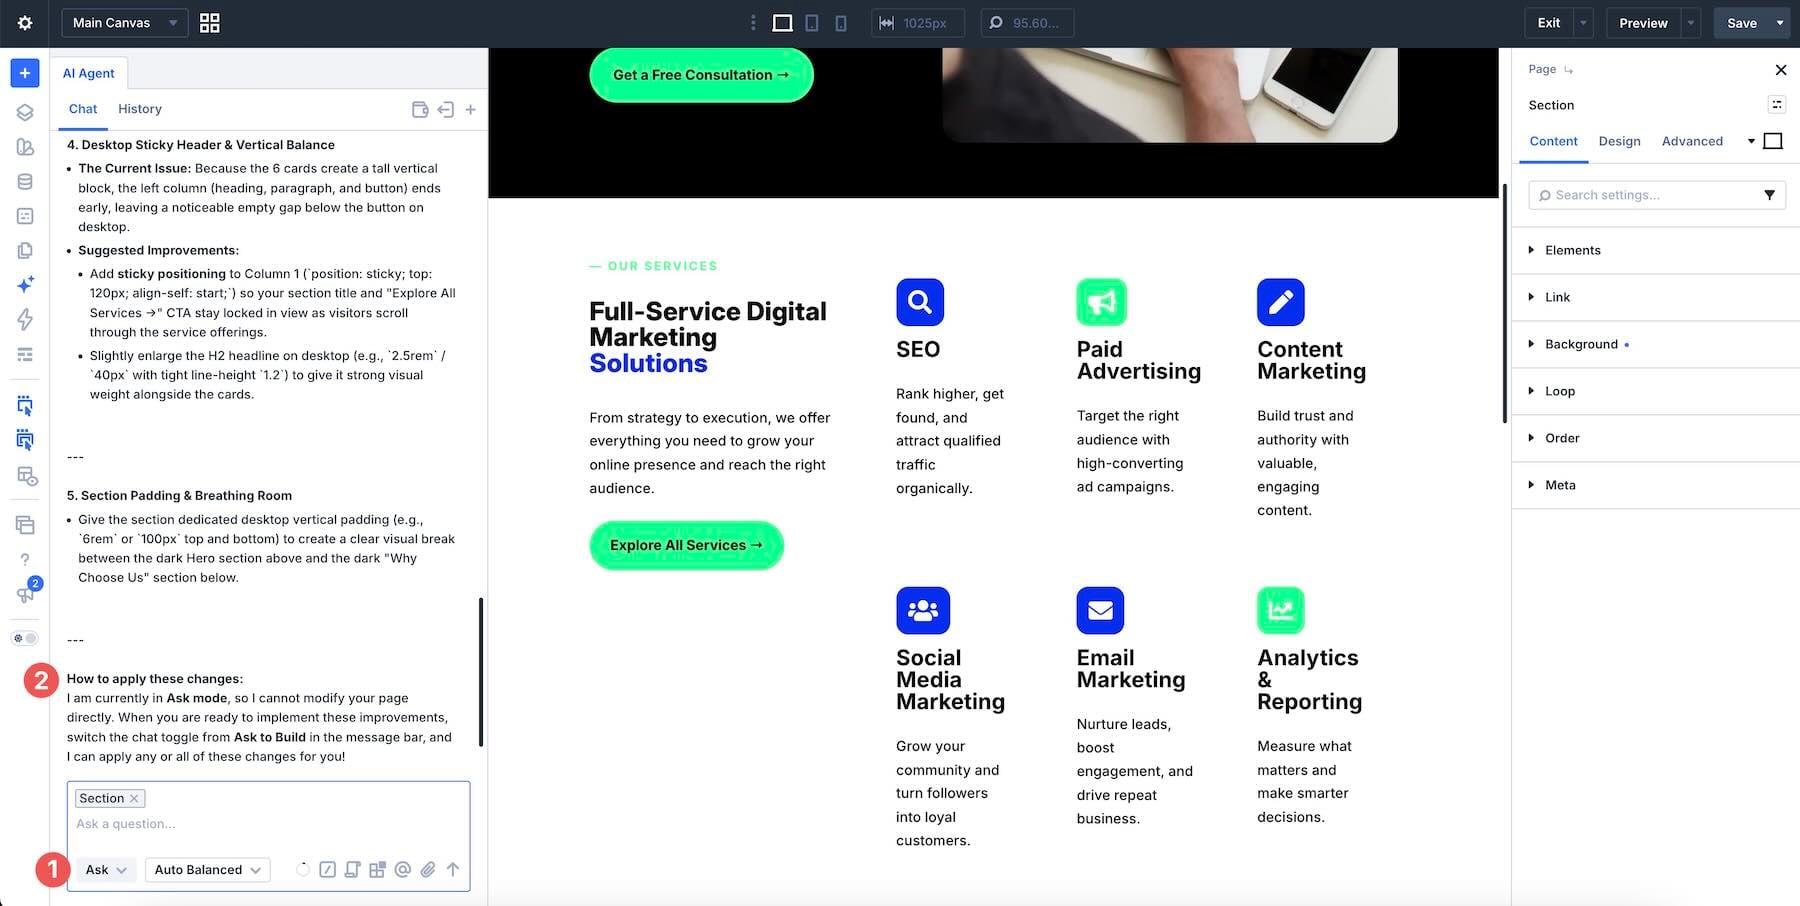Select the Email Marketing envelope icon
1800x906 pixels.
(1100, 610)
